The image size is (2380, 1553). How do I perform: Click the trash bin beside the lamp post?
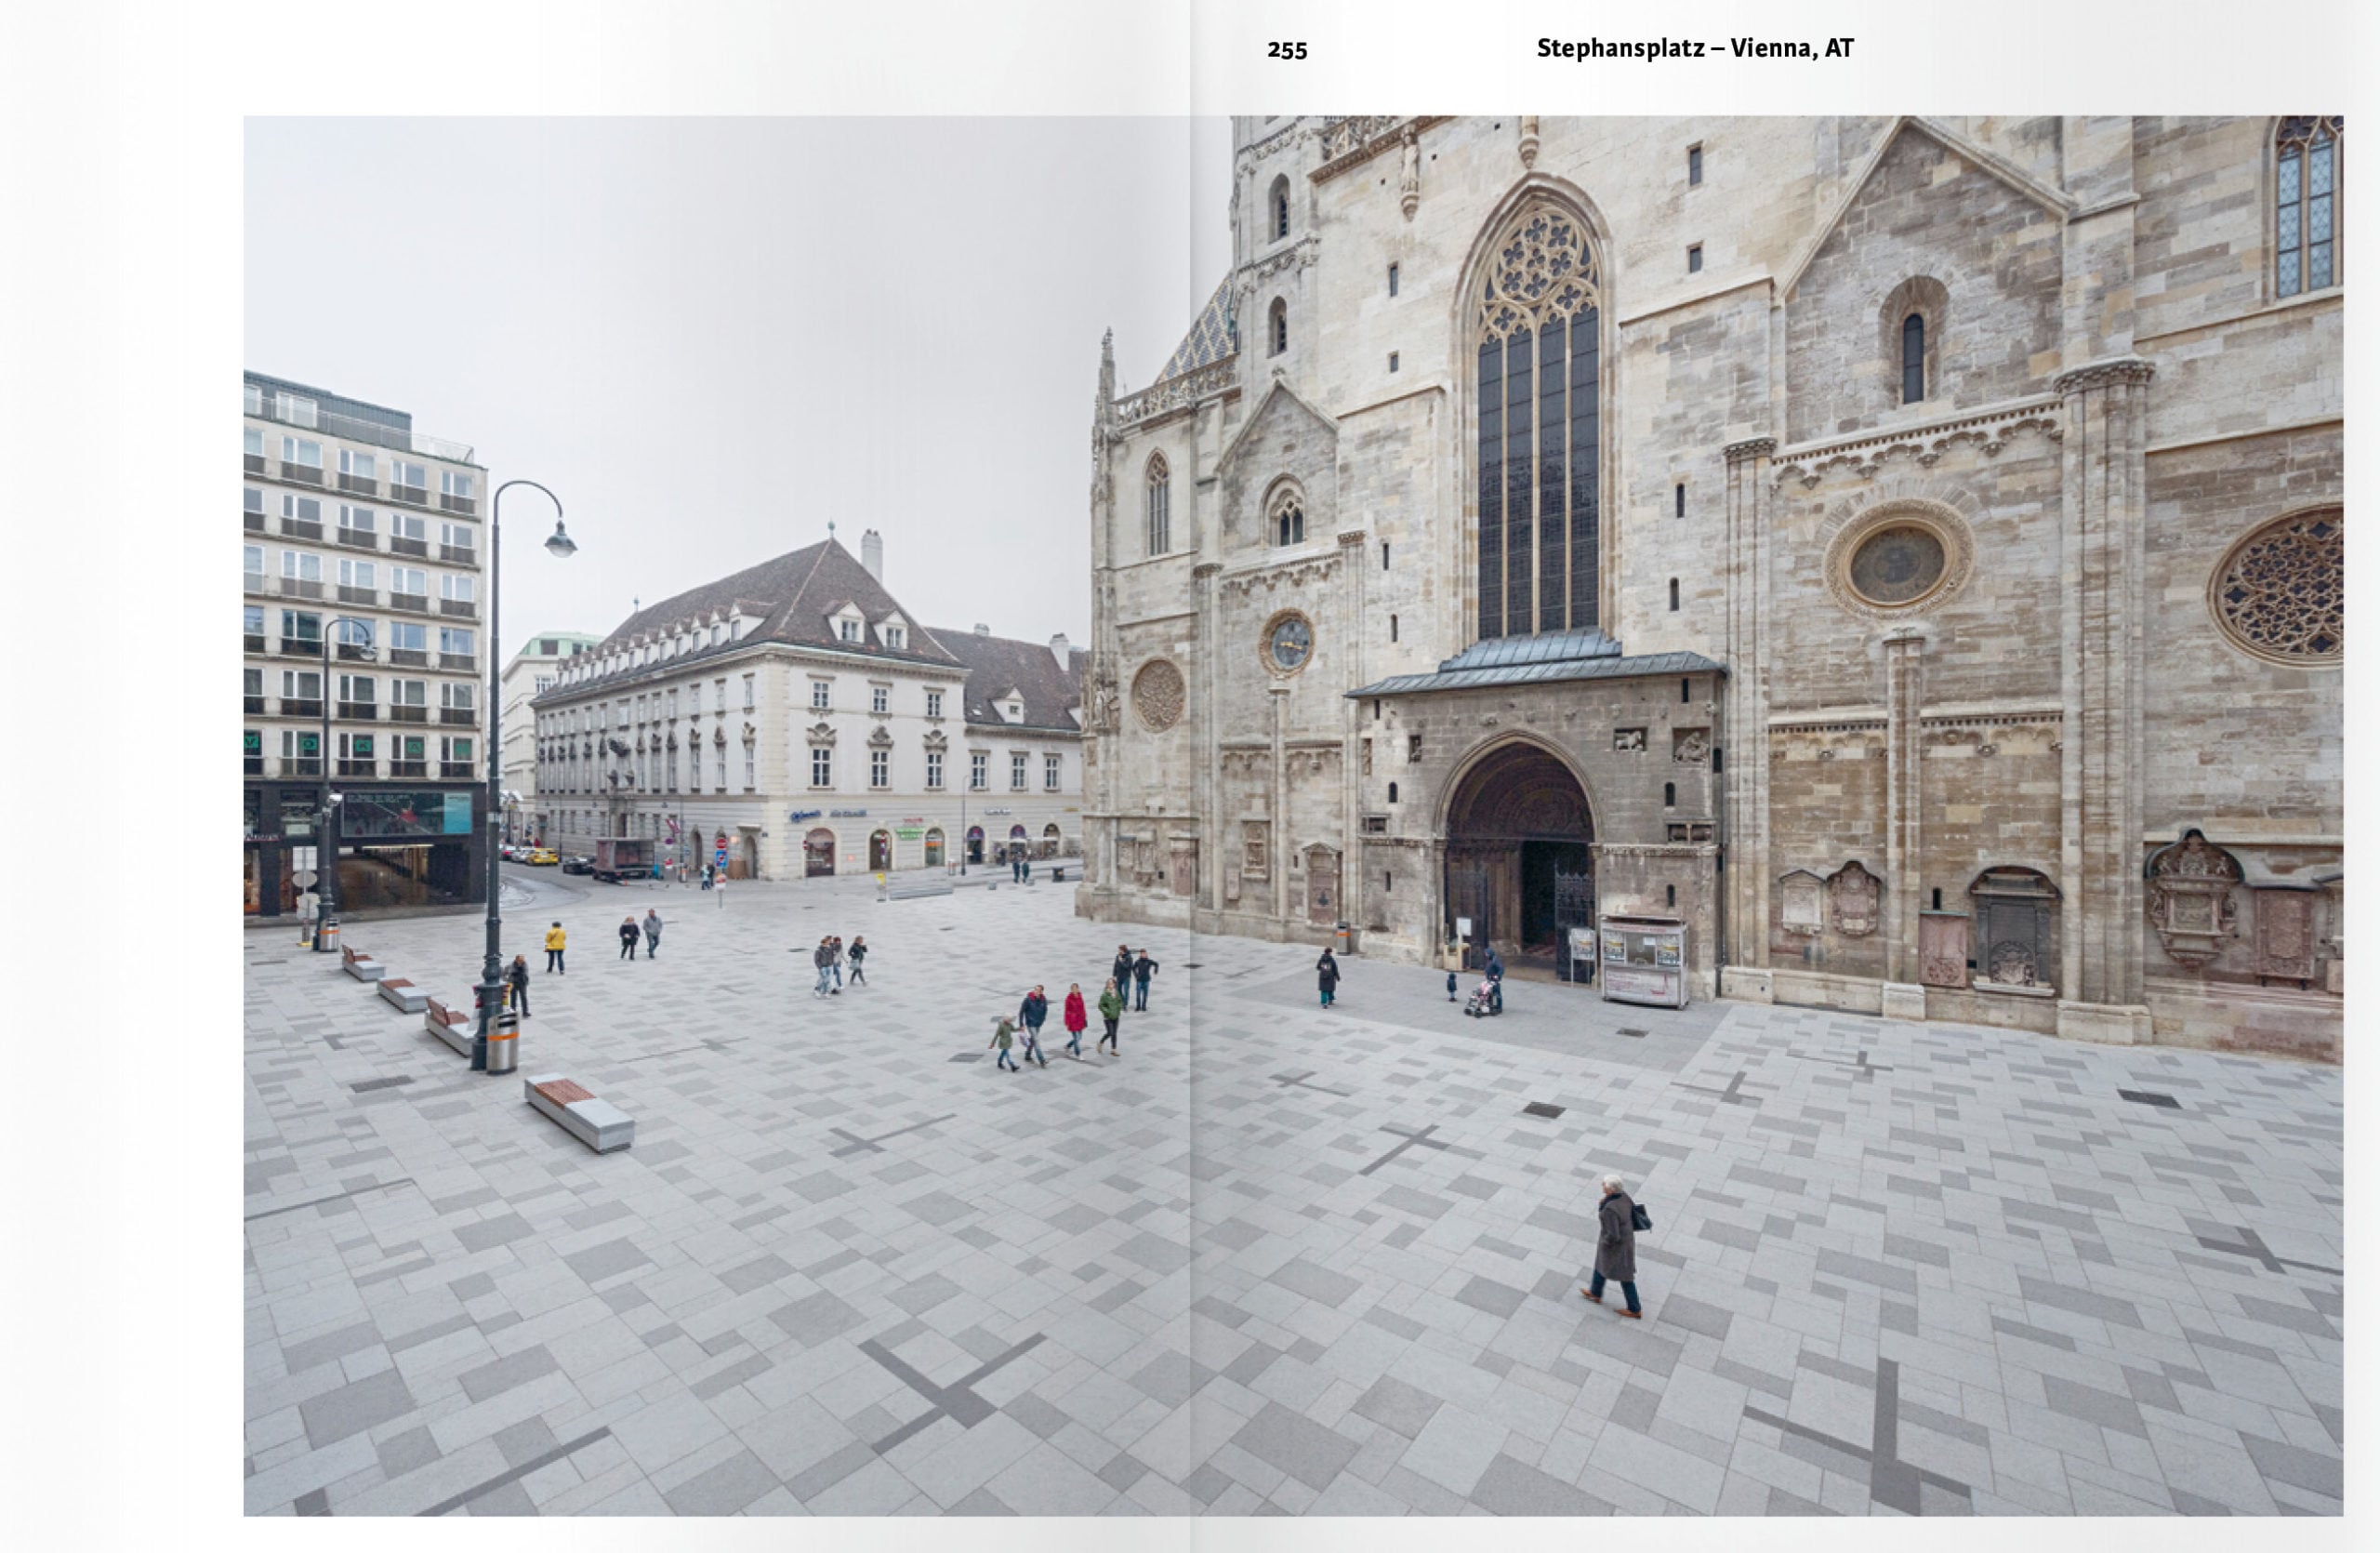pyautogui.click(x=502, y=1042)
